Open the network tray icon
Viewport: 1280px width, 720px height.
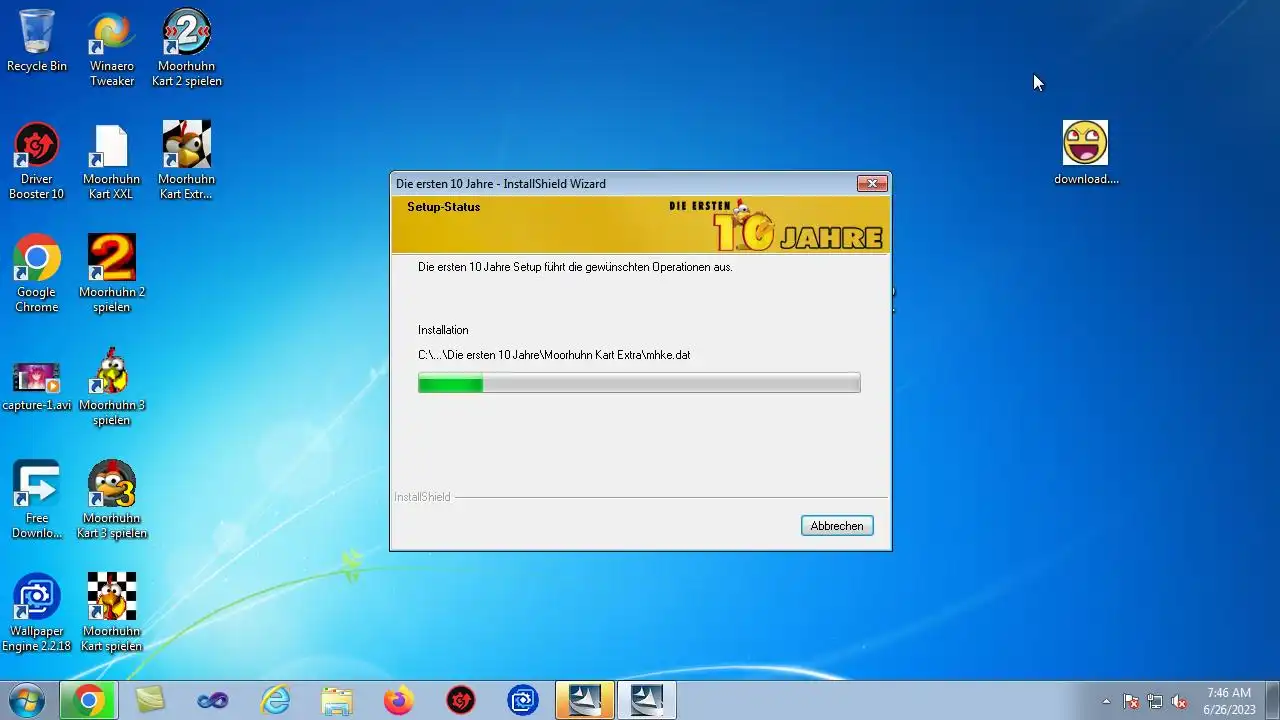tap(1155, 701)
